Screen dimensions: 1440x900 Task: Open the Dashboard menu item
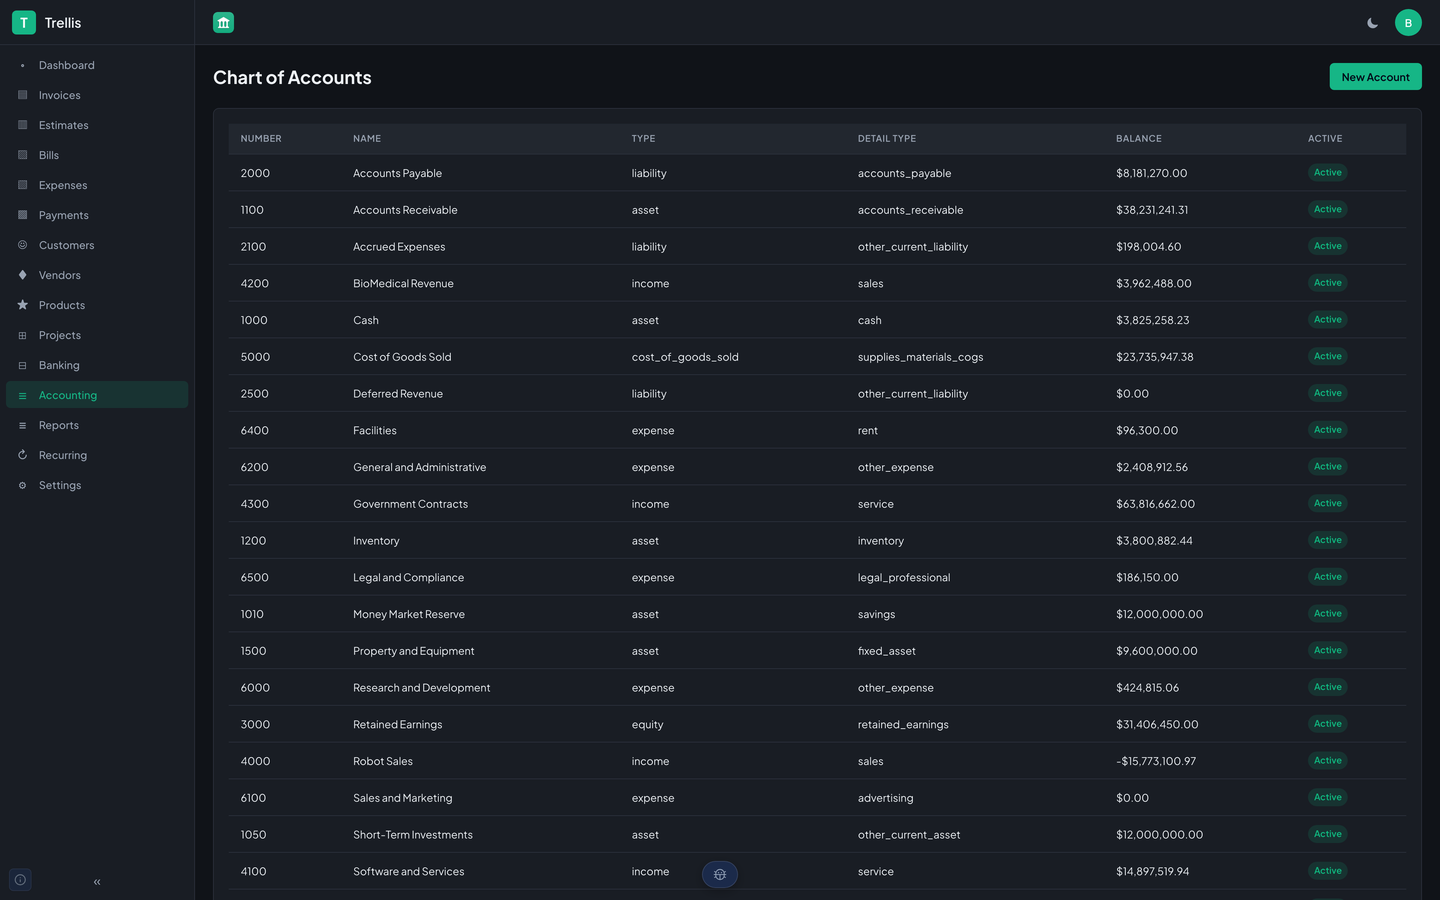coord(97,65)
